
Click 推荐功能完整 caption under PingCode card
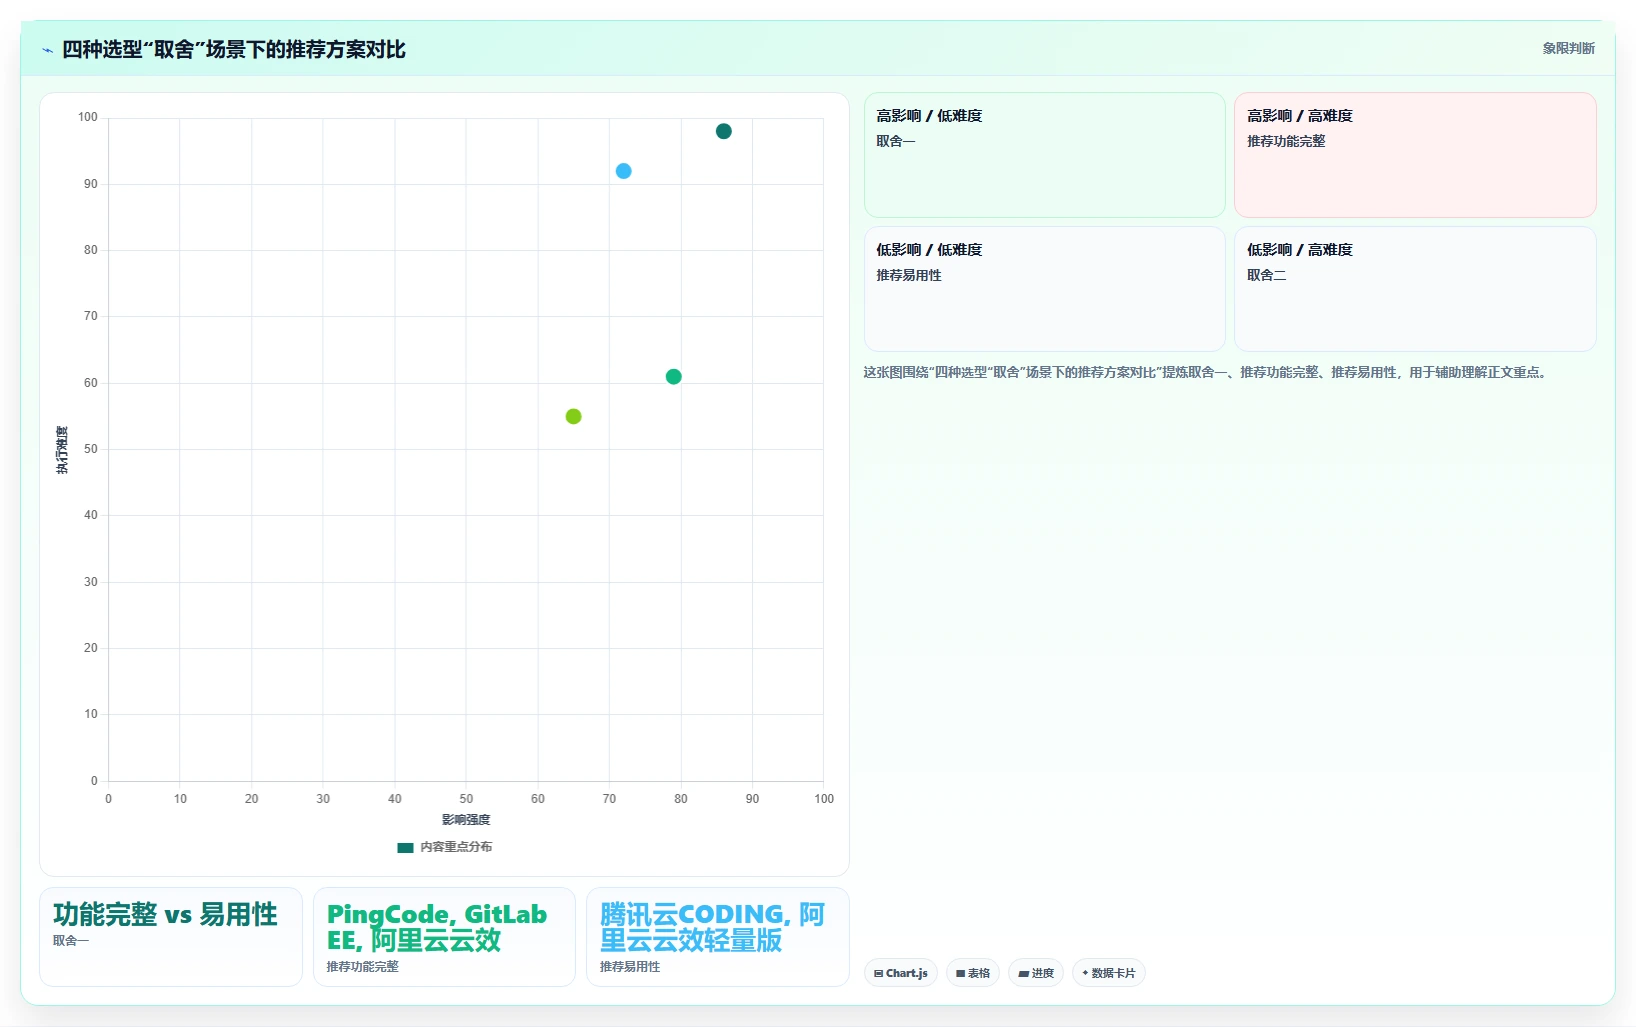click(363, 967)
